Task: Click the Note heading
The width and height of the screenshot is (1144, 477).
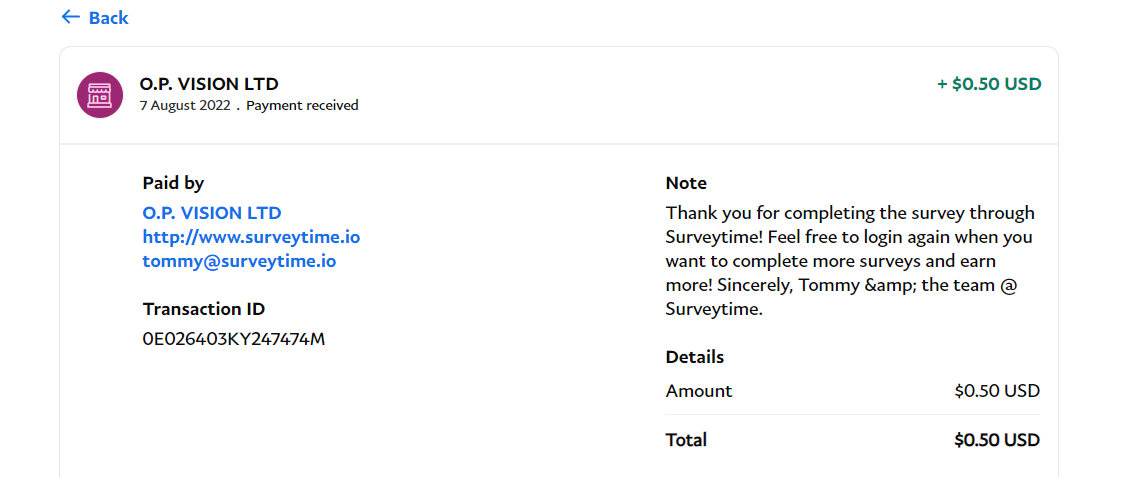Action: [686, 183]
